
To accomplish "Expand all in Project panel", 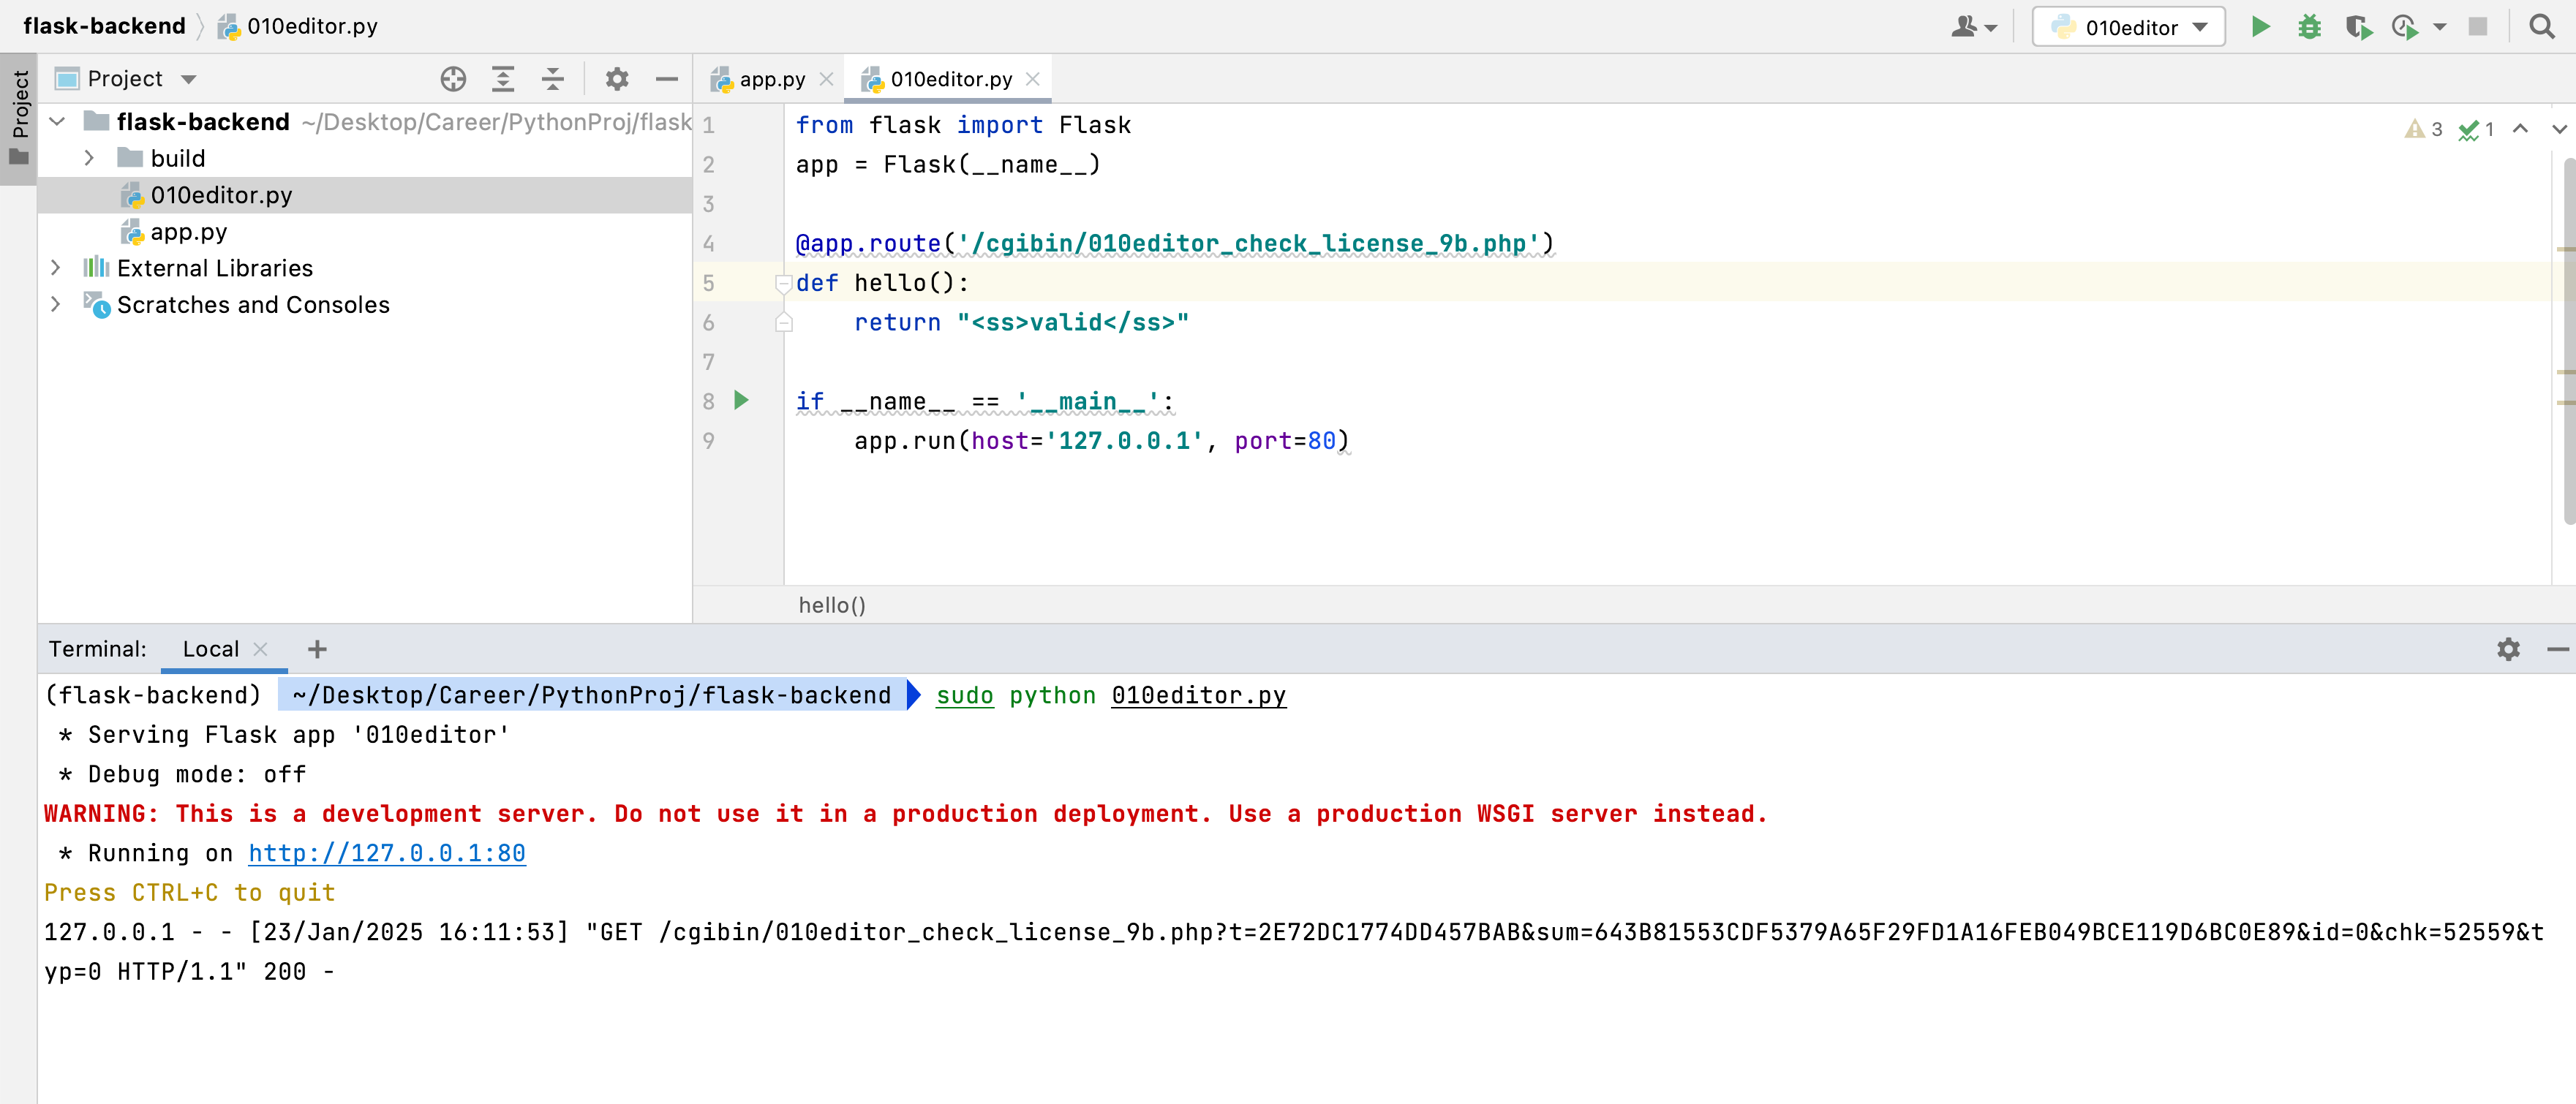I will click(x=503, y=79).
